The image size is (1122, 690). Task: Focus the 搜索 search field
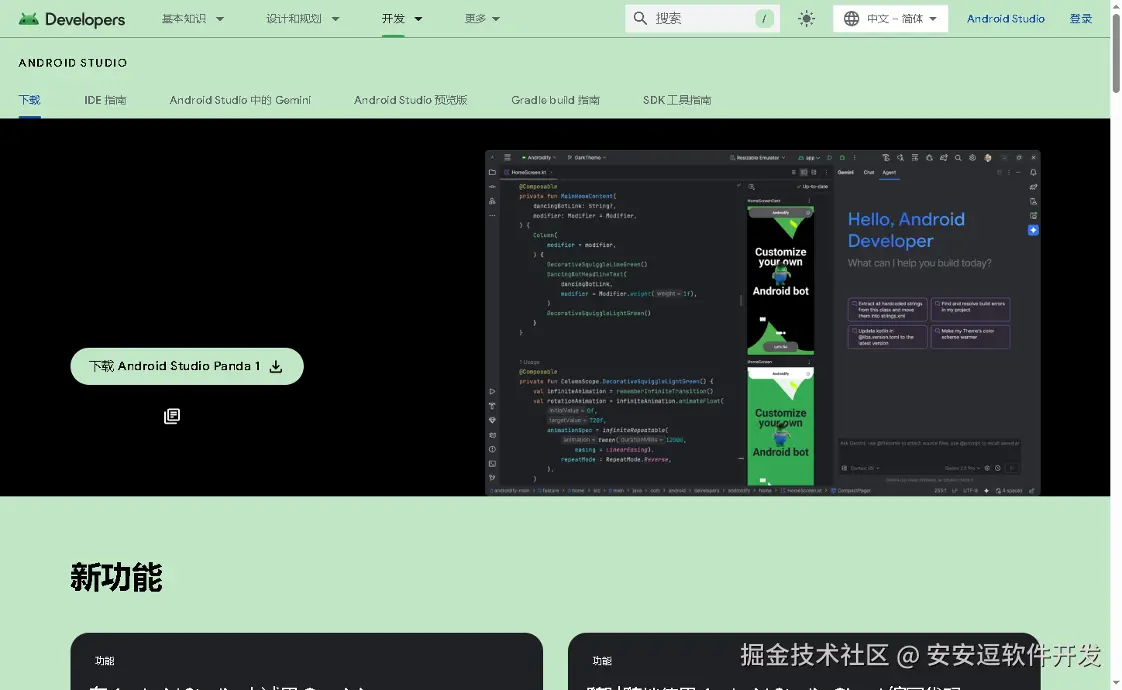tap(703, 19)
